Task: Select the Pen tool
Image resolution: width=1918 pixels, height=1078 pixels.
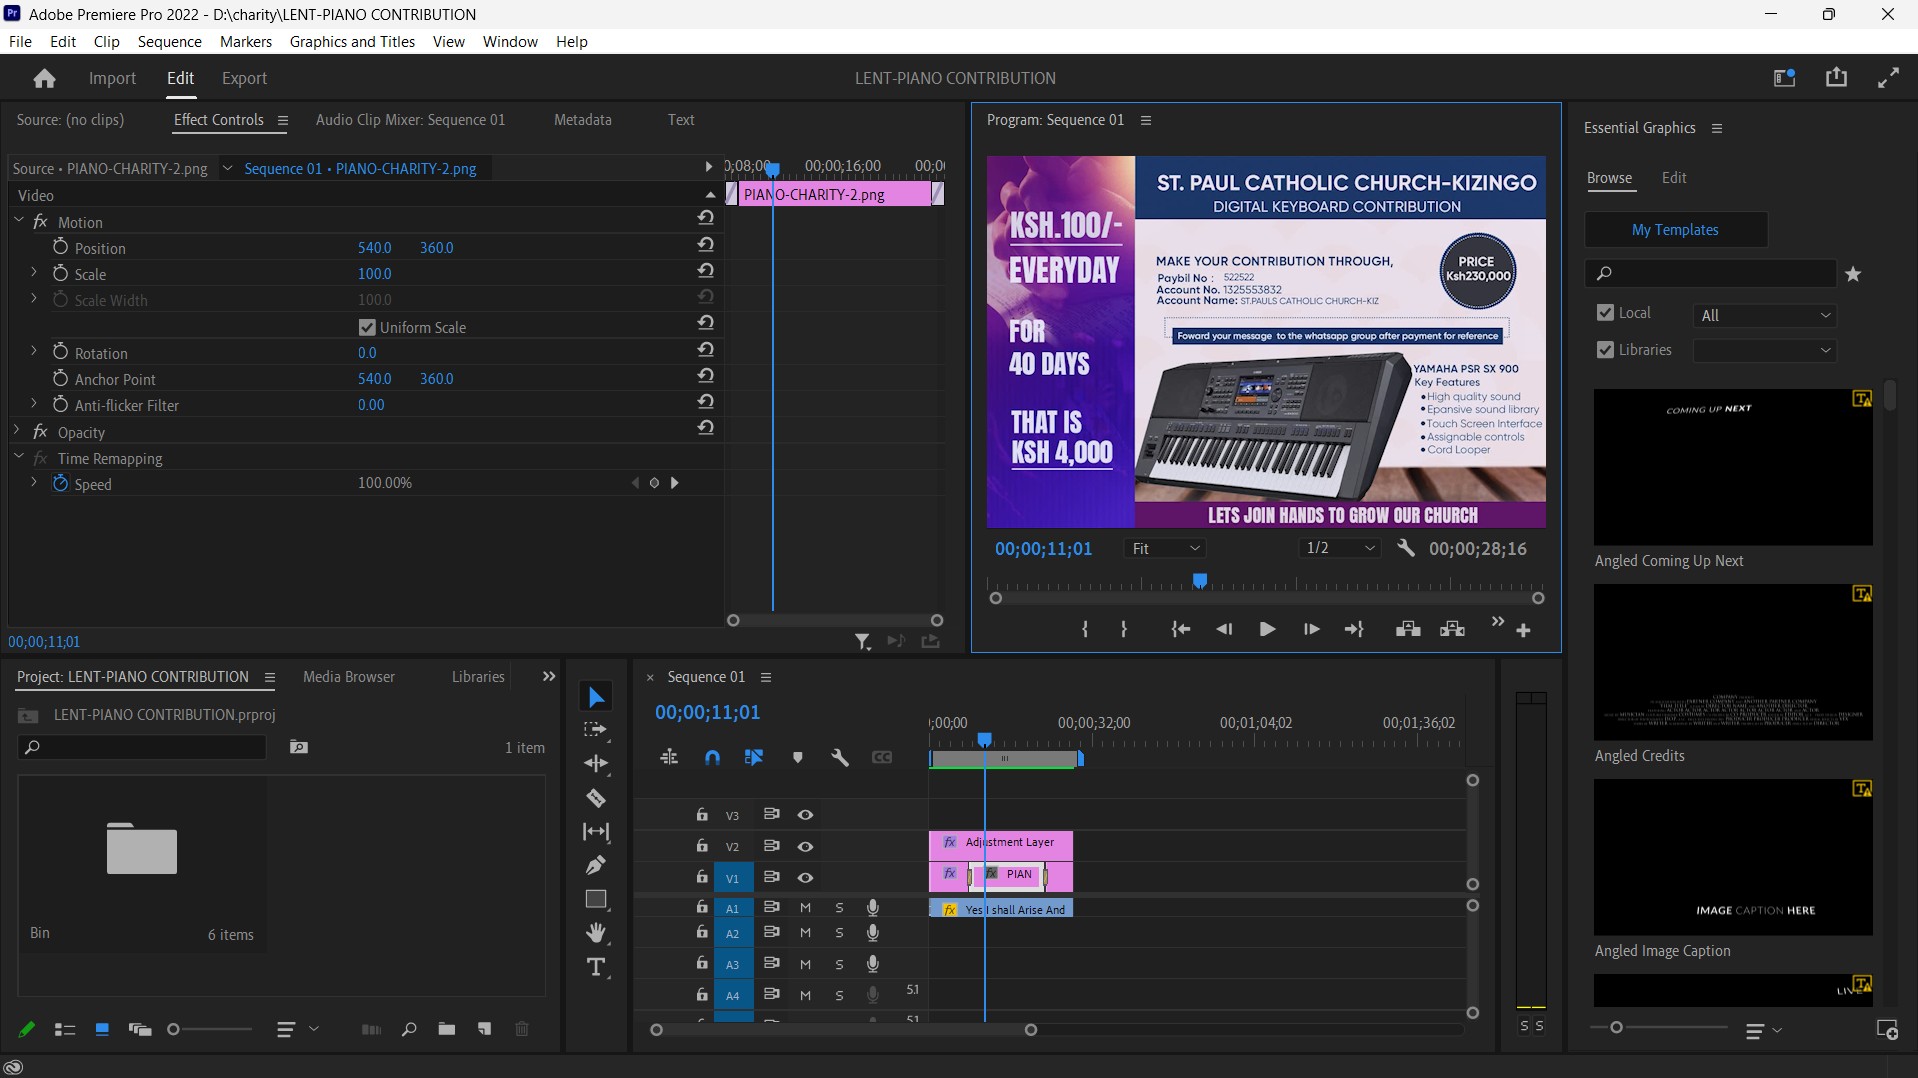Action: [596, 865]
